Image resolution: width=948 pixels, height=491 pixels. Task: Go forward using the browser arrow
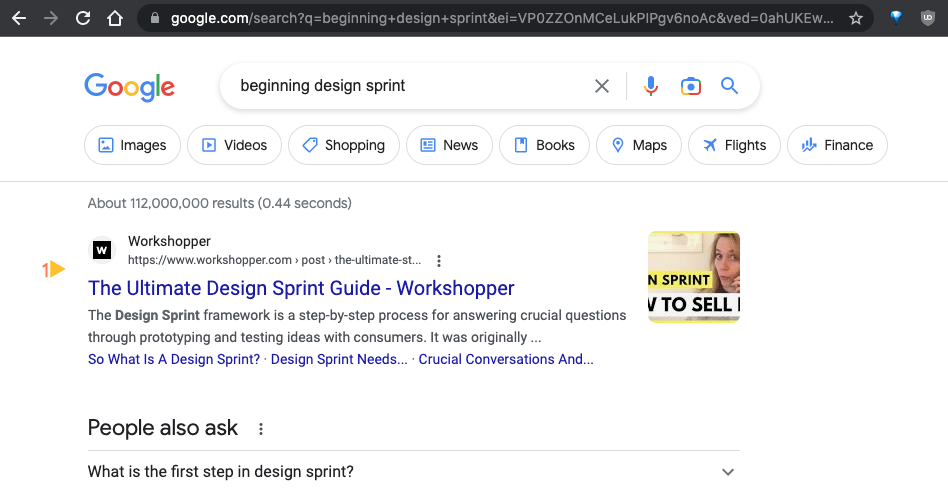tap(51, 18)
